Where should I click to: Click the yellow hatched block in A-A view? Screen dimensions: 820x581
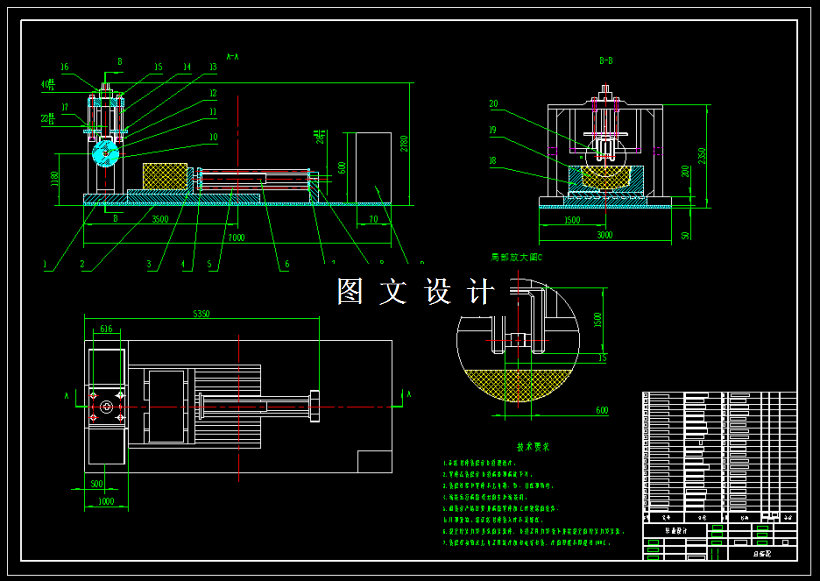click(165, 176)
